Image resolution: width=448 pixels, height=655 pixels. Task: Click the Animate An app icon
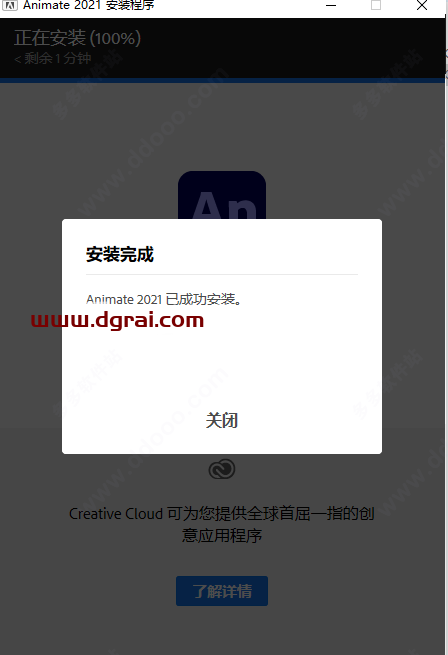point(222,195)
